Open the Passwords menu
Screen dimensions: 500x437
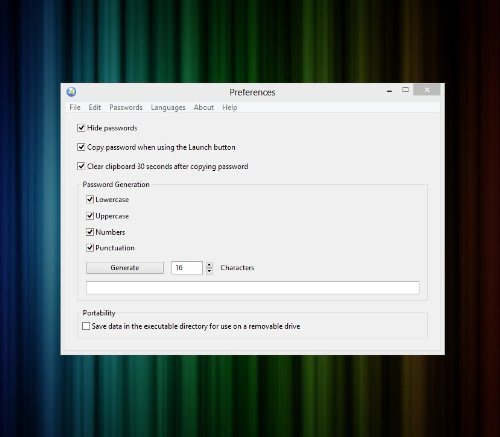(x=126, y=107)
